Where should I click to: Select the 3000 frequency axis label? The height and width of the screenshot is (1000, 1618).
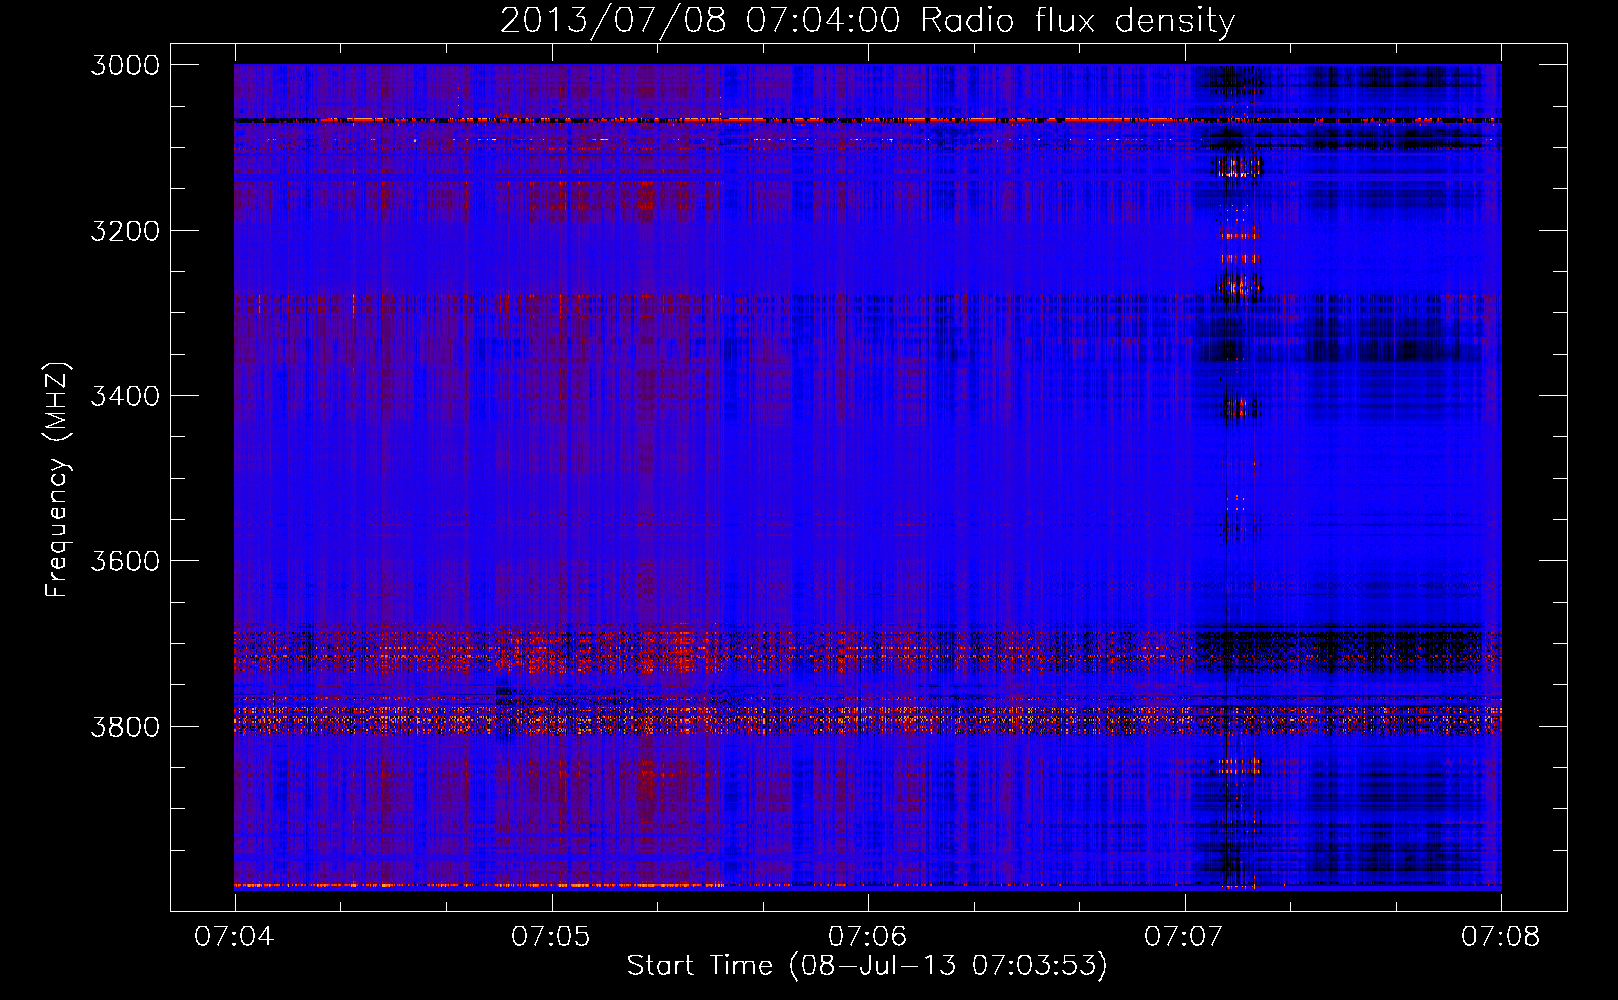[x=125, y=65]
